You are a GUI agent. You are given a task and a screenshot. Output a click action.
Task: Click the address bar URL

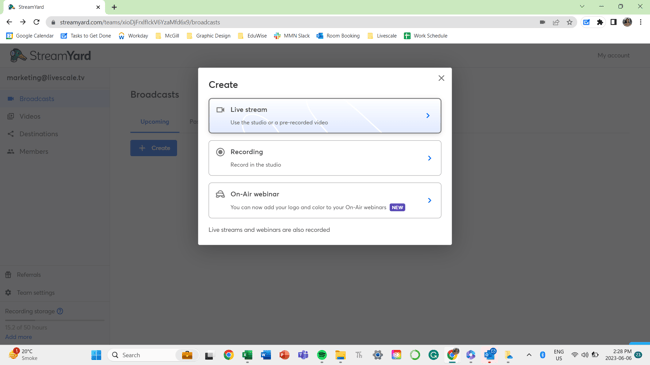click(x=140, y=22)
